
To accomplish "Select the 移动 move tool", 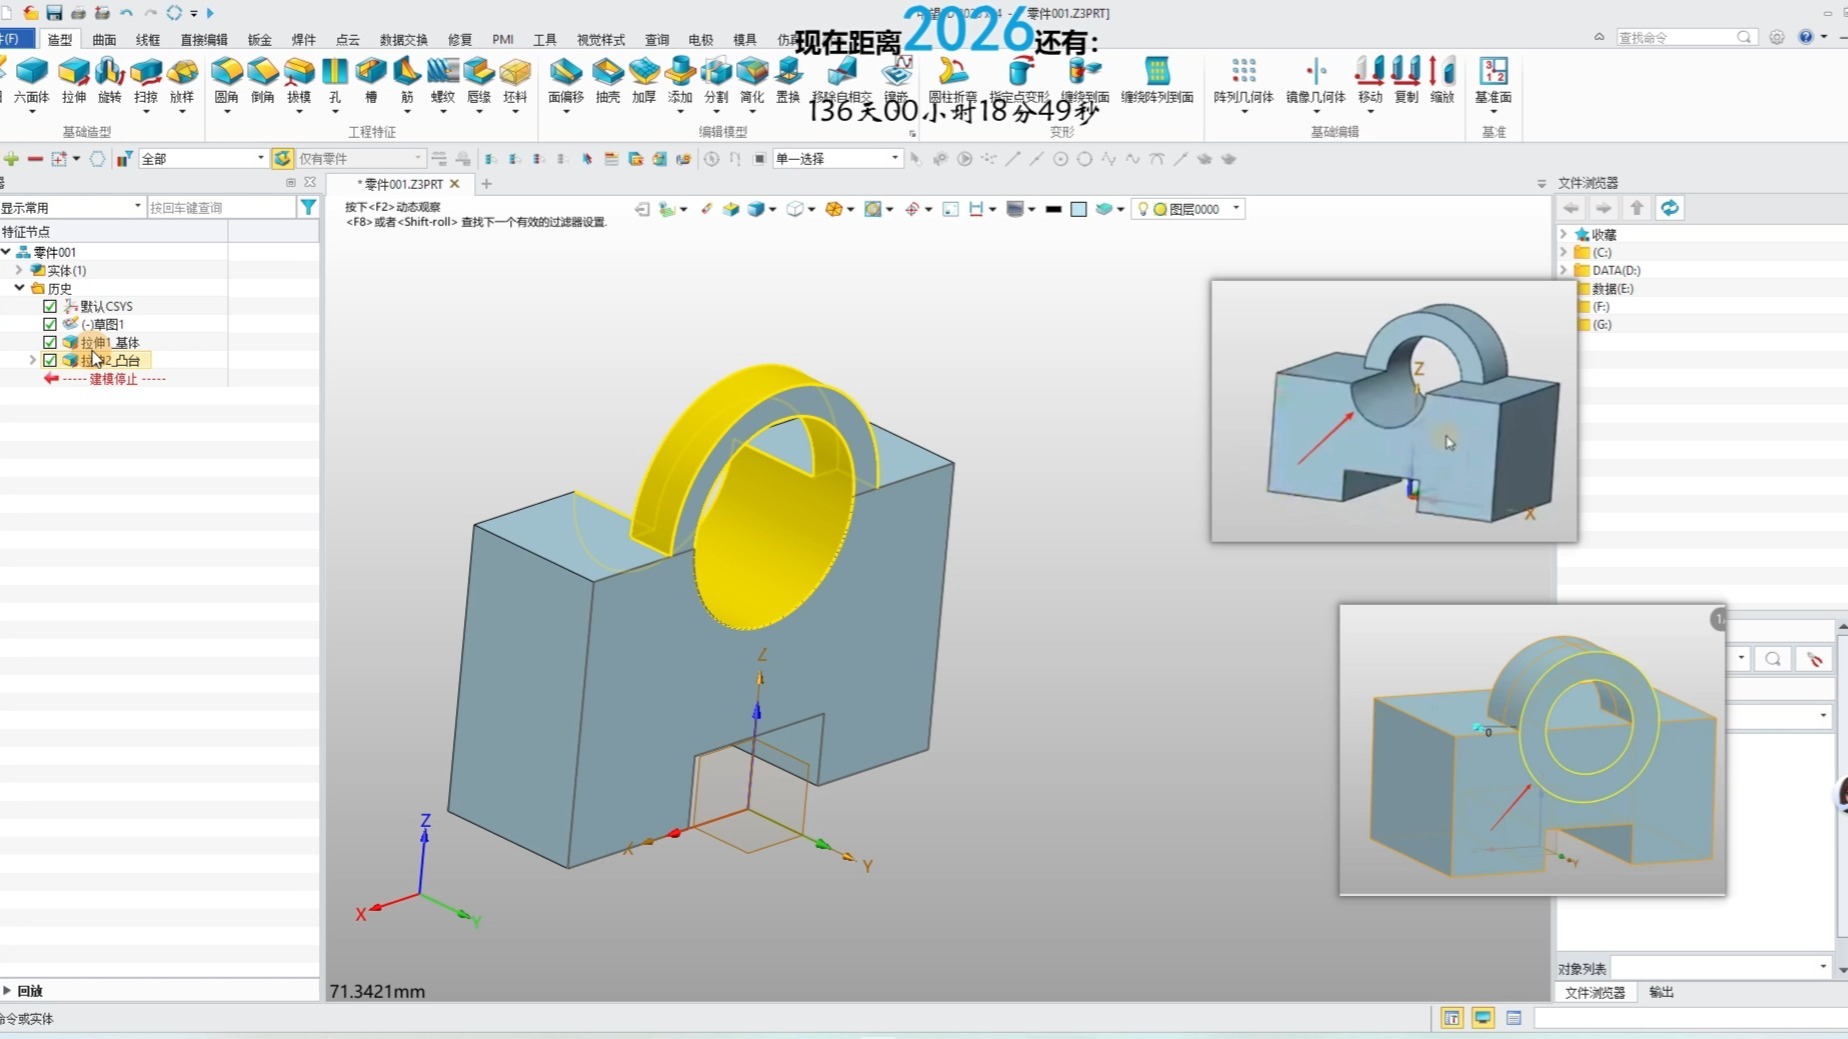I will 1370,80.
